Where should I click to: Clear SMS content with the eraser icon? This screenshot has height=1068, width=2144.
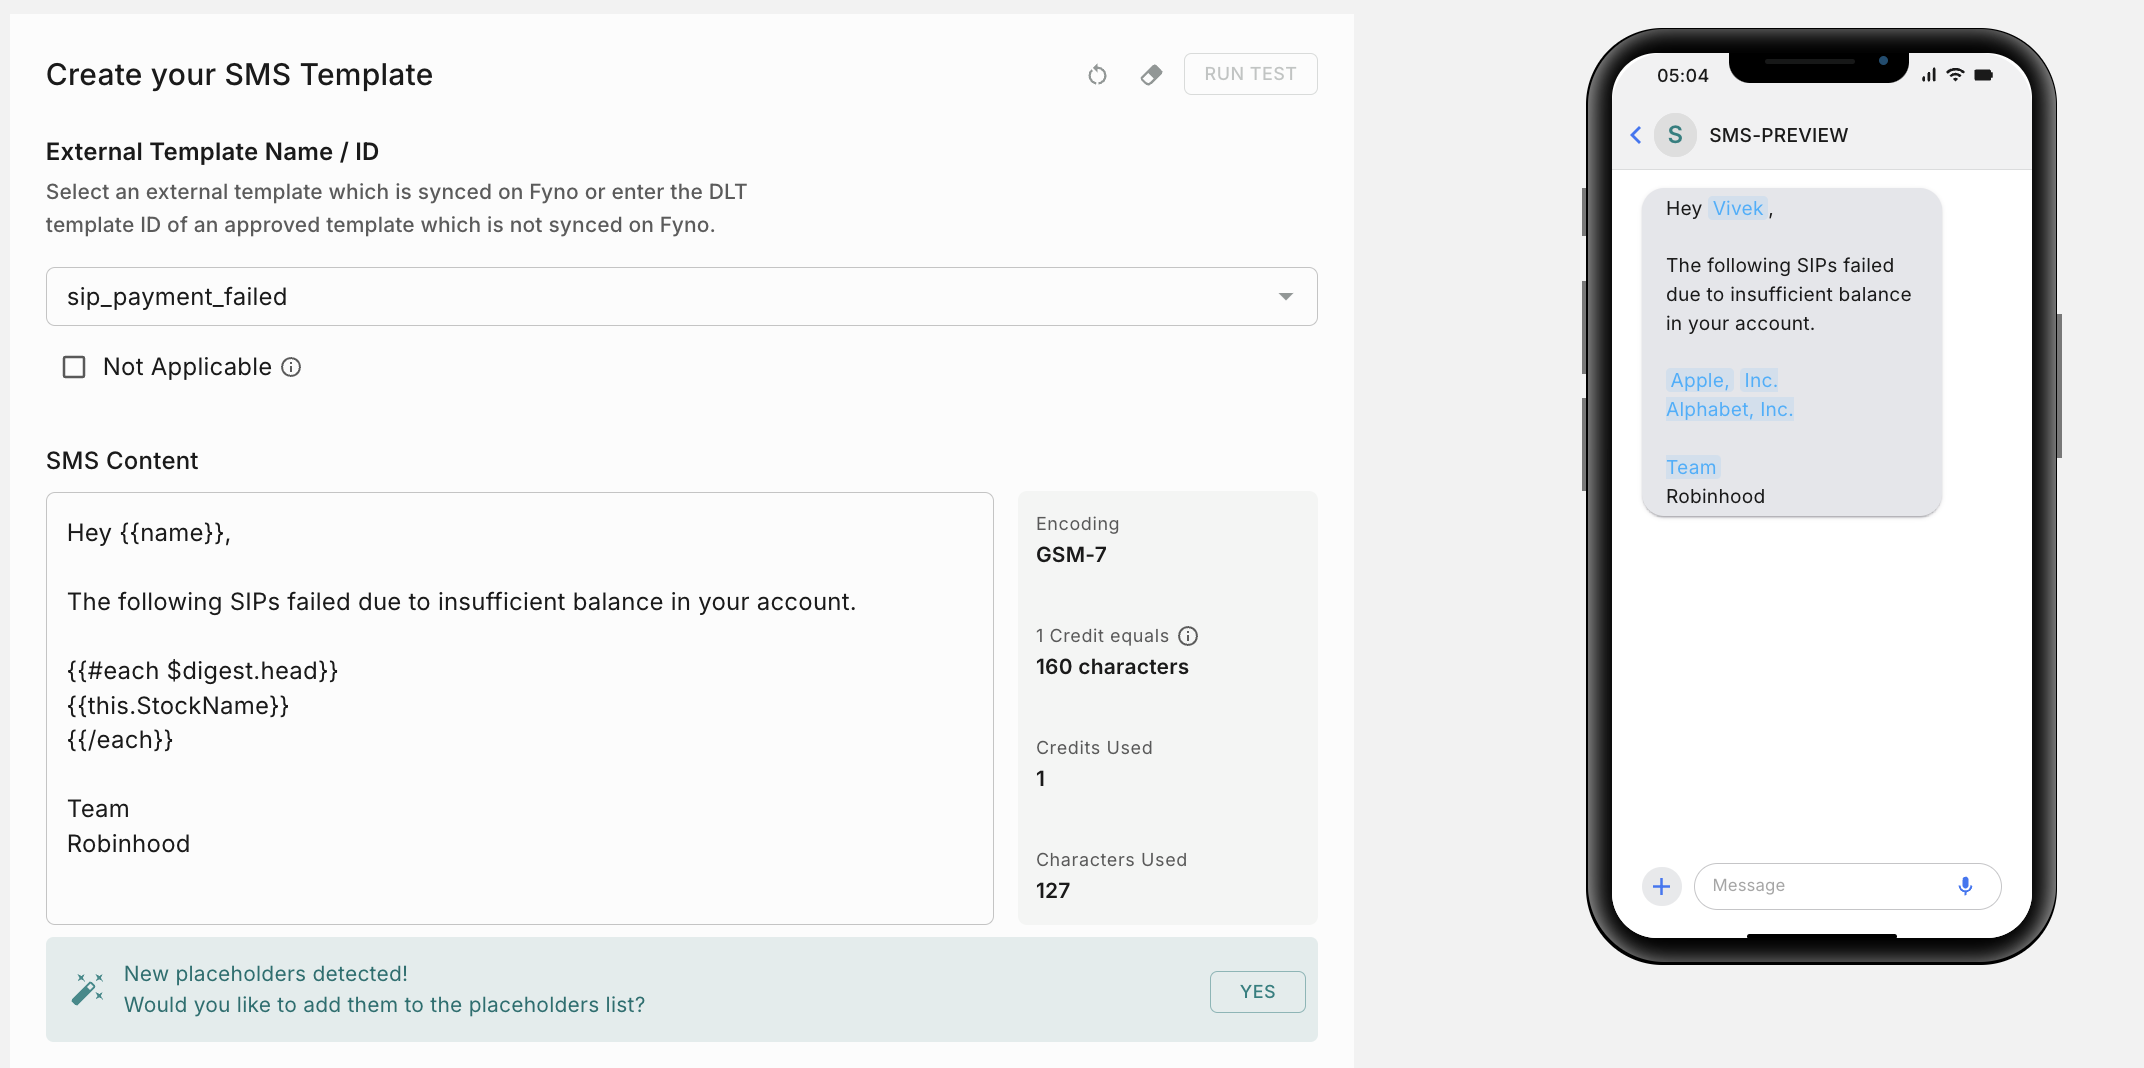[1151, 75]
